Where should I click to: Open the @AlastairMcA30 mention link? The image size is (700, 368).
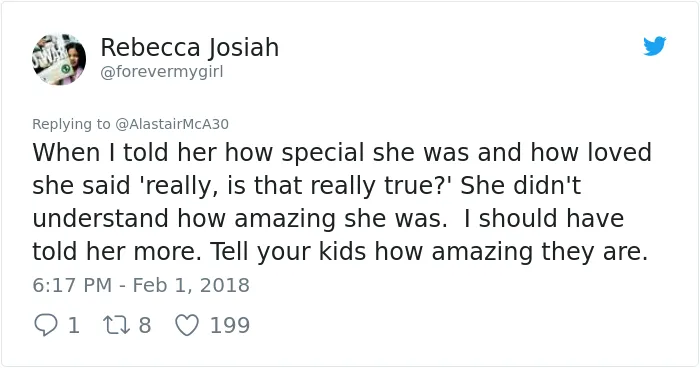172,124
